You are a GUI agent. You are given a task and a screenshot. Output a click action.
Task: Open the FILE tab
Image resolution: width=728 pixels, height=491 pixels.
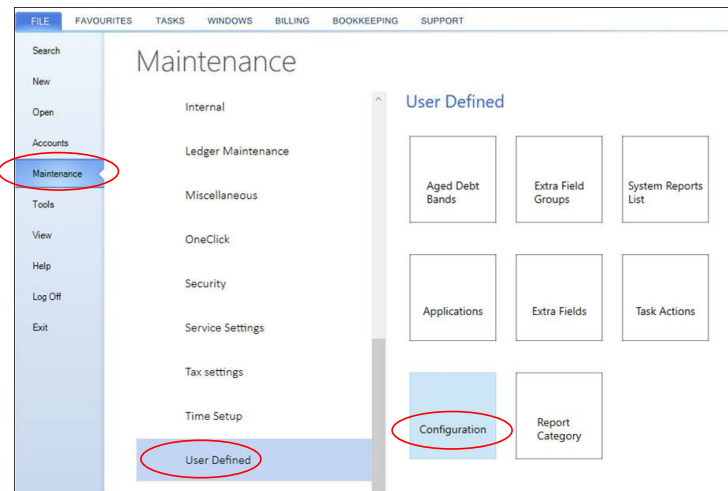pyautogui.click(x=39, y=21)
